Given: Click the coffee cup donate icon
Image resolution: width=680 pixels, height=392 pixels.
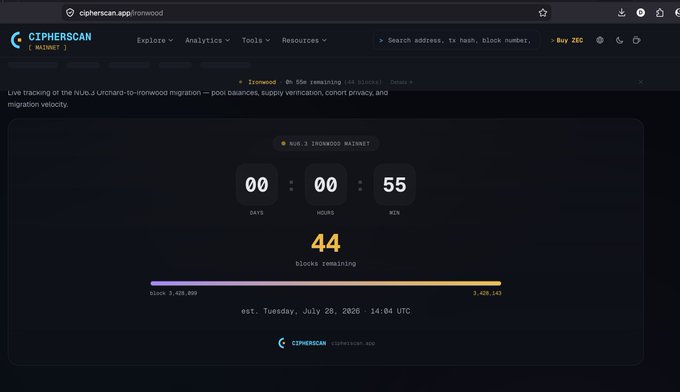Looking at the screenshot, I should (636, 40).
